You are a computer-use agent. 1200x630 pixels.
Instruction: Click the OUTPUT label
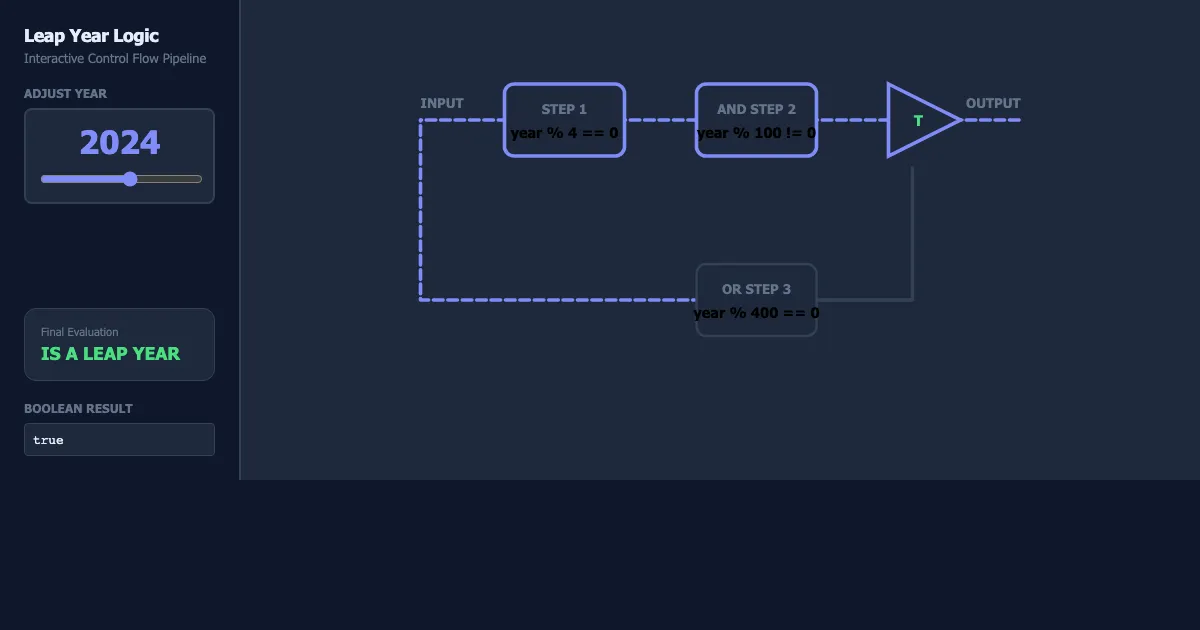[x=993, y=103]
